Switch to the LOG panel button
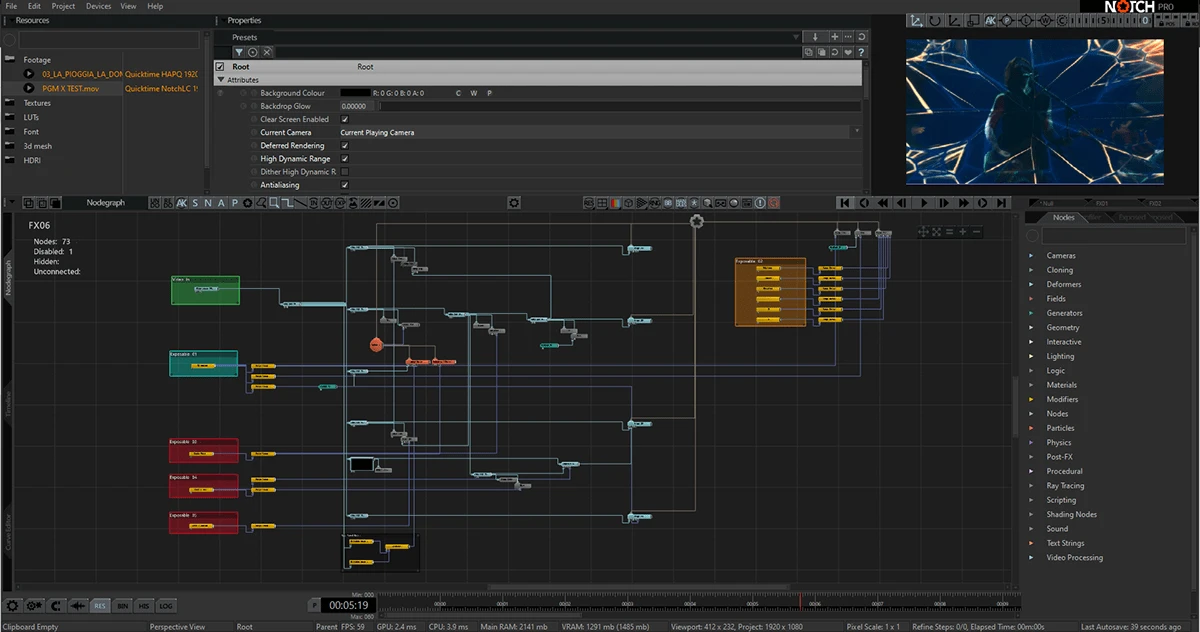The height and width of the screenshot is (632, 1200). [166, 606]
